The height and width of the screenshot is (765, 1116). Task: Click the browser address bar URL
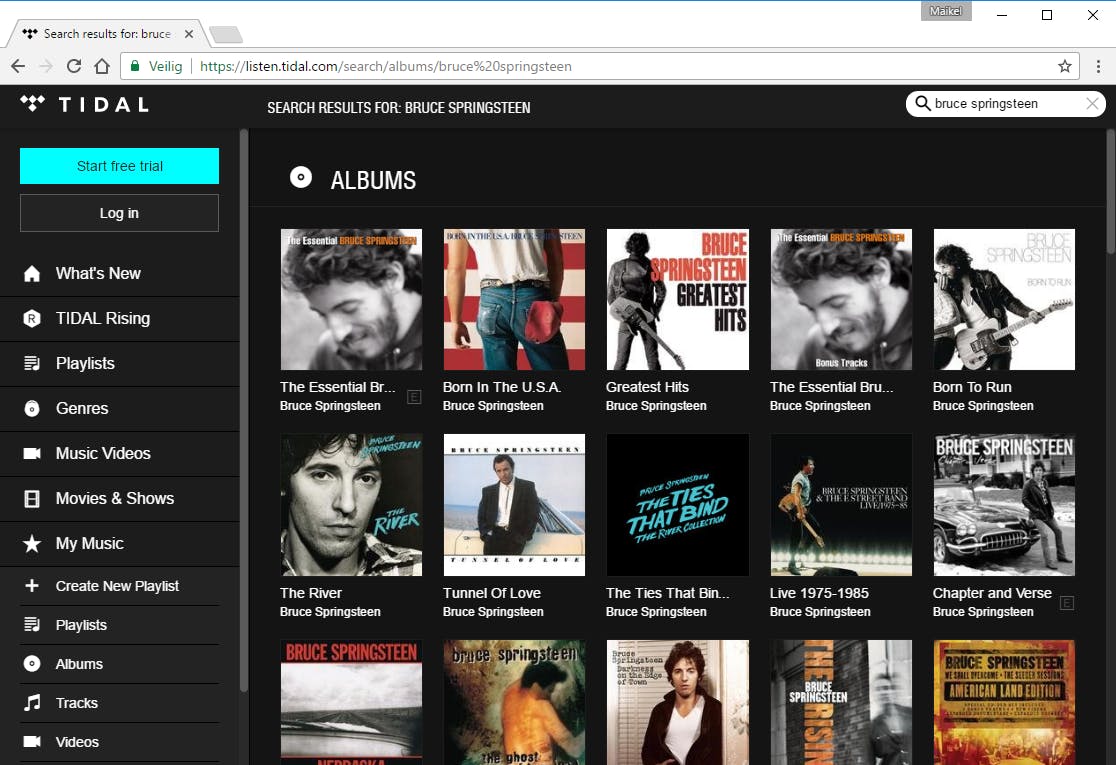coord(386,66)
